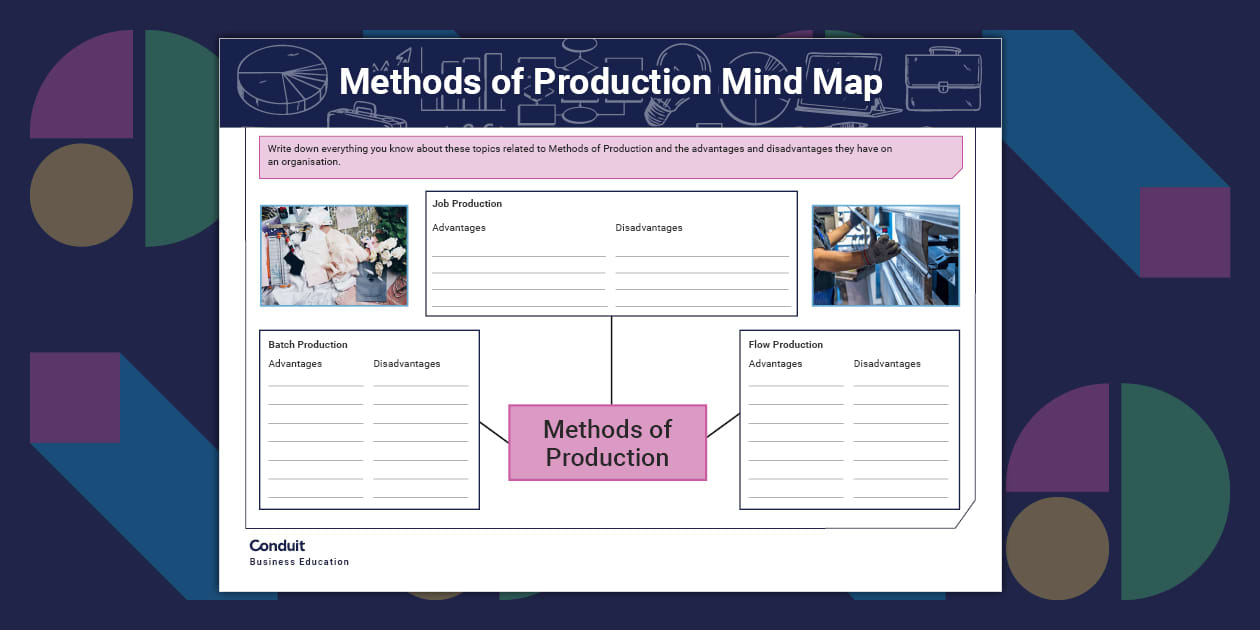Click the Conduit logo
1260x630 pixels.
click(x=278, y=546)
